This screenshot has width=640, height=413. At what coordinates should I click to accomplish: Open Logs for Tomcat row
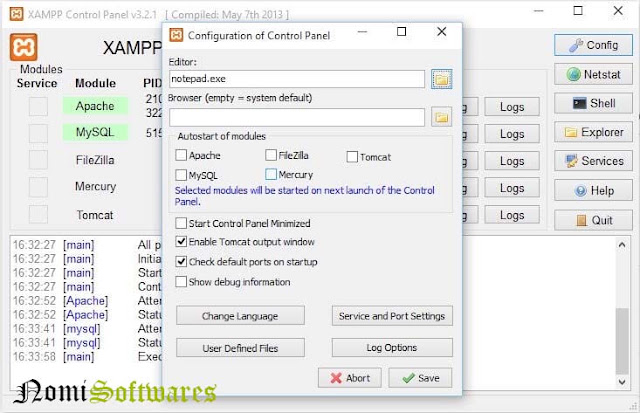pyautogui.click(x=512, y=215)
